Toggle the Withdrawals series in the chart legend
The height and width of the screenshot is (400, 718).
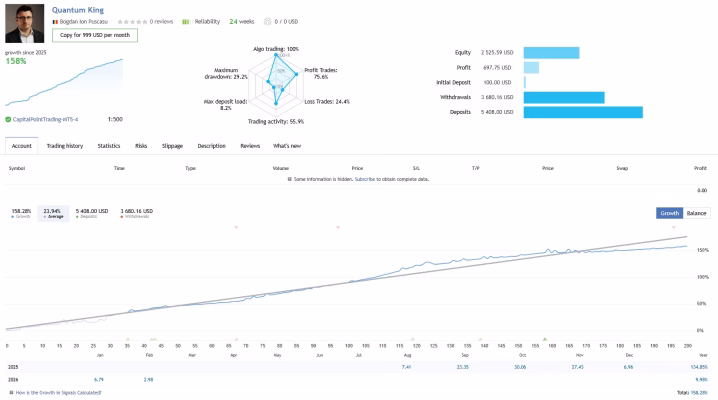pyautogui.click(x=136, y=213)
